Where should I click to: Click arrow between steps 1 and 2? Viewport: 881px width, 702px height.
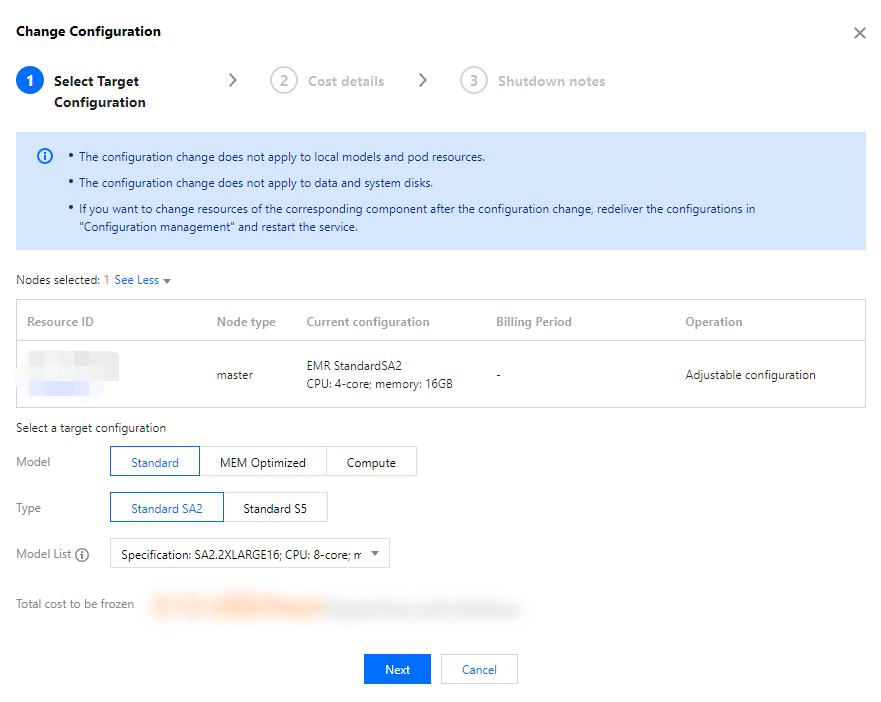pyautogui.click(x=233, y=80)
